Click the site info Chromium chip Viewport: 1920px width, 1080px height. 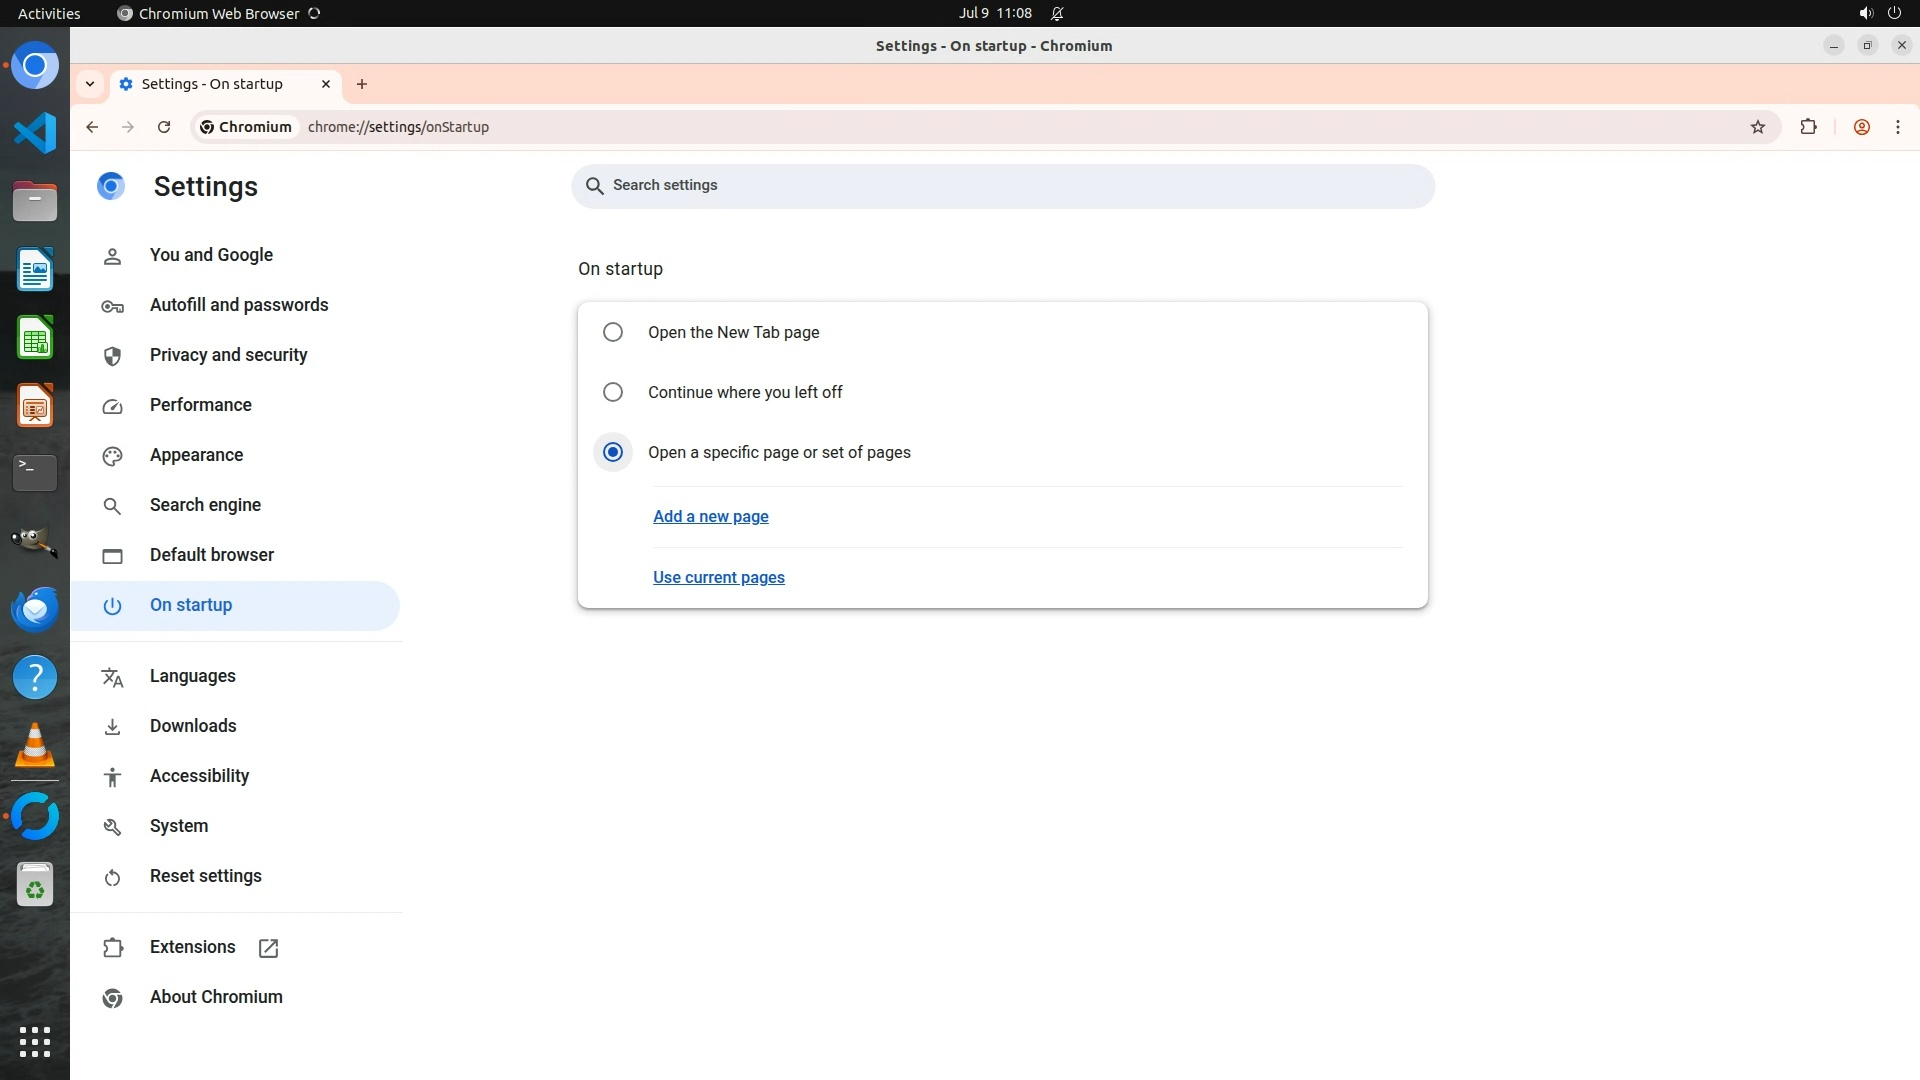point(246,127)
